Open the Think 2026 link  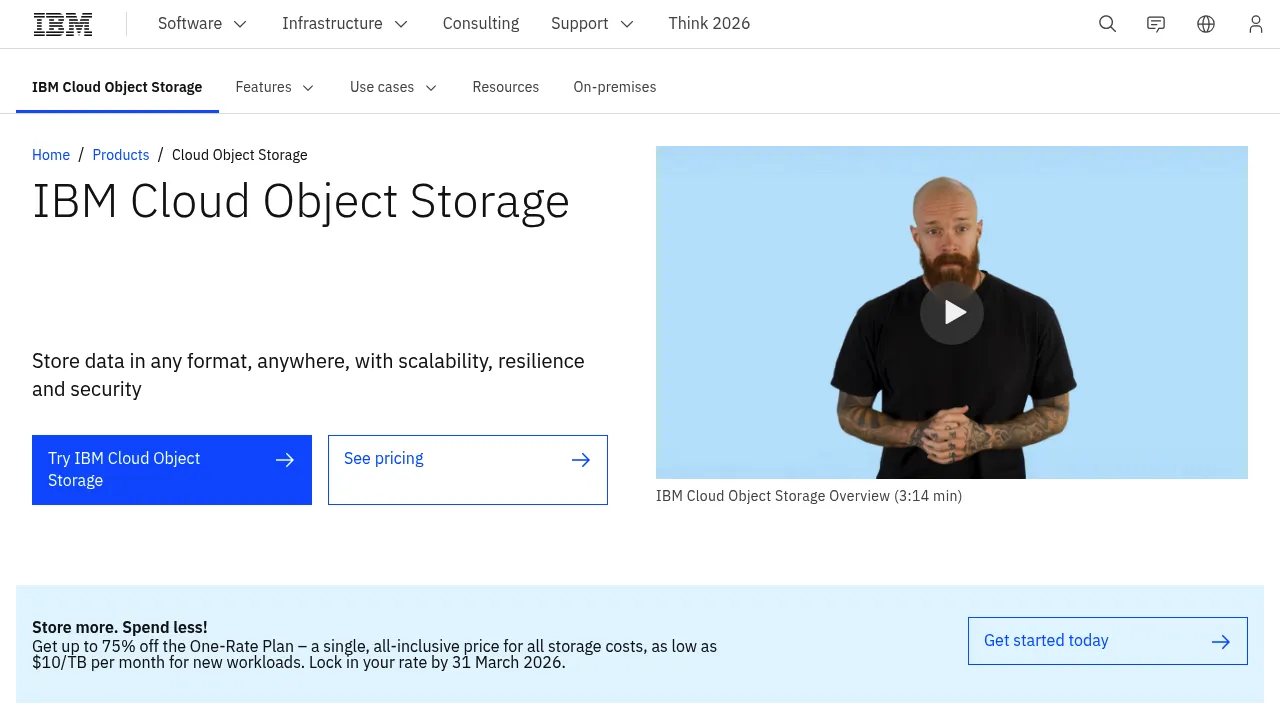pyautogui.click(x=709, y=24)
